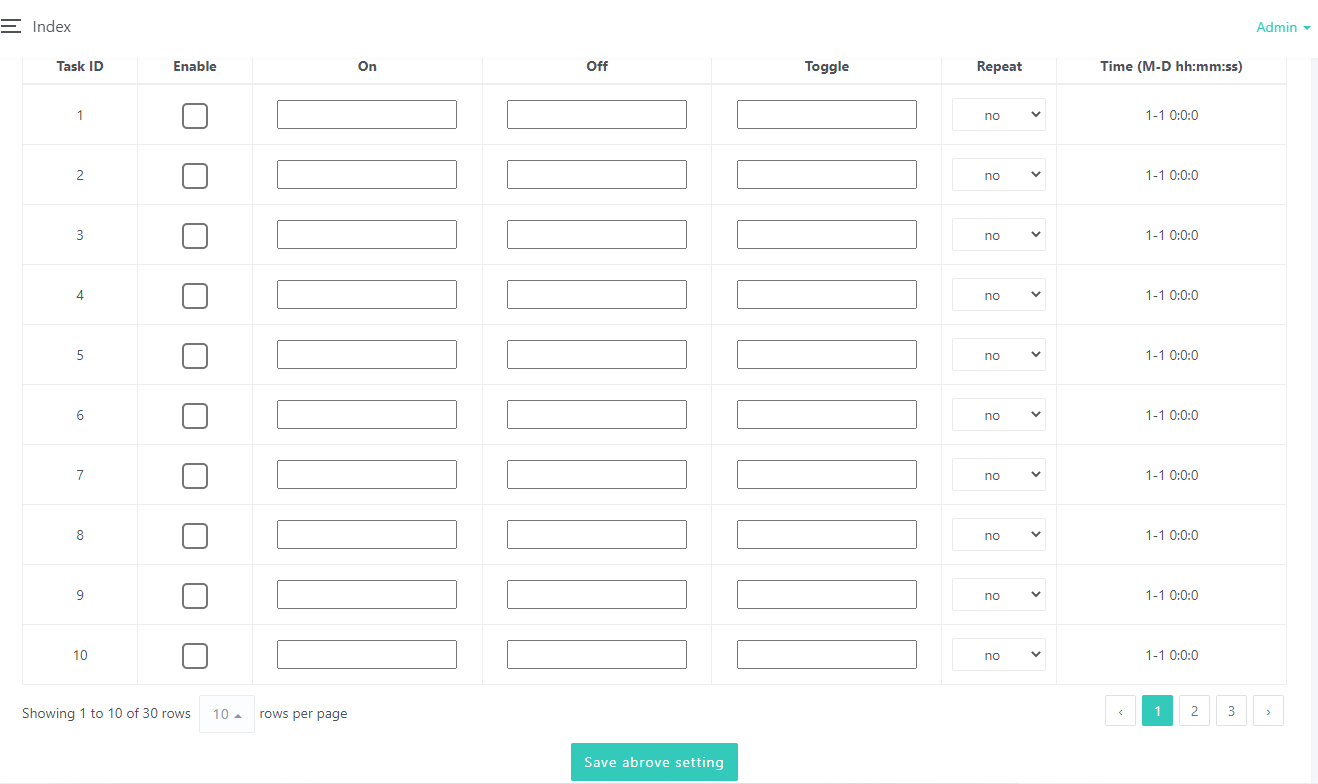Switch to page 2 of the table
1318x784 pixels.
[x=1194, y=711]
